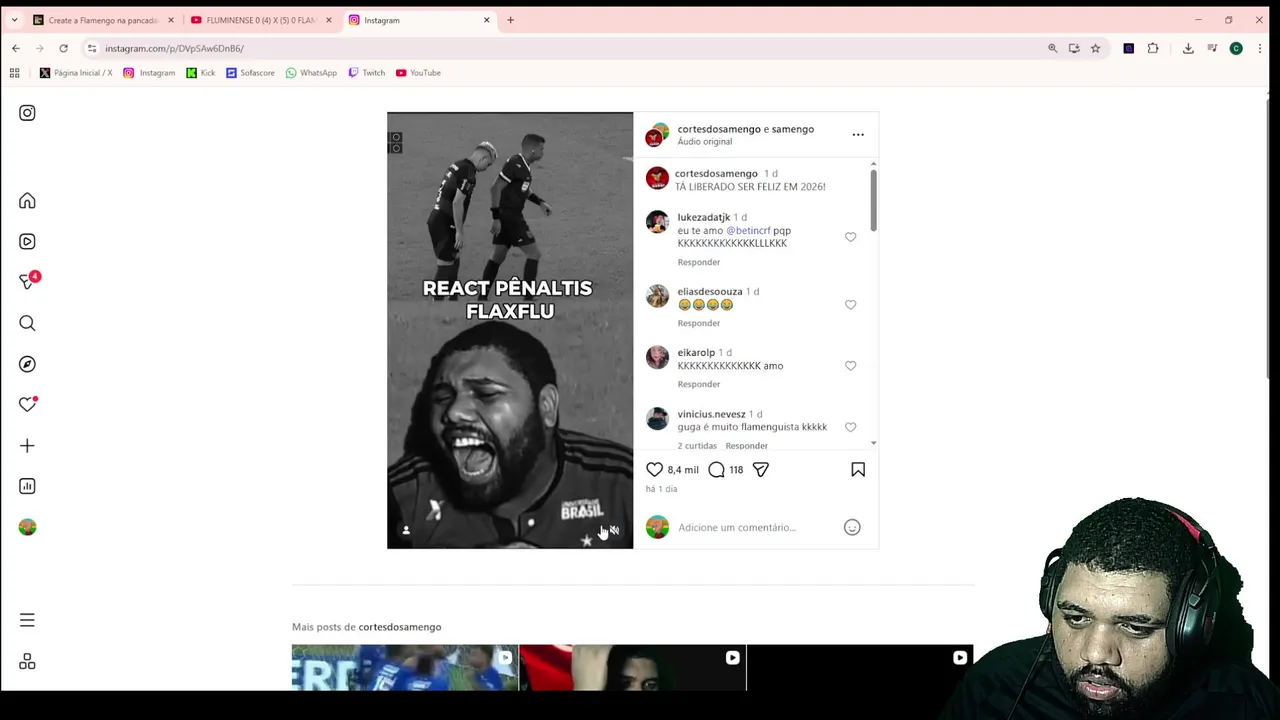Open samengo profile in post header
Screen dimensions: 1280x720
point(792,129)
